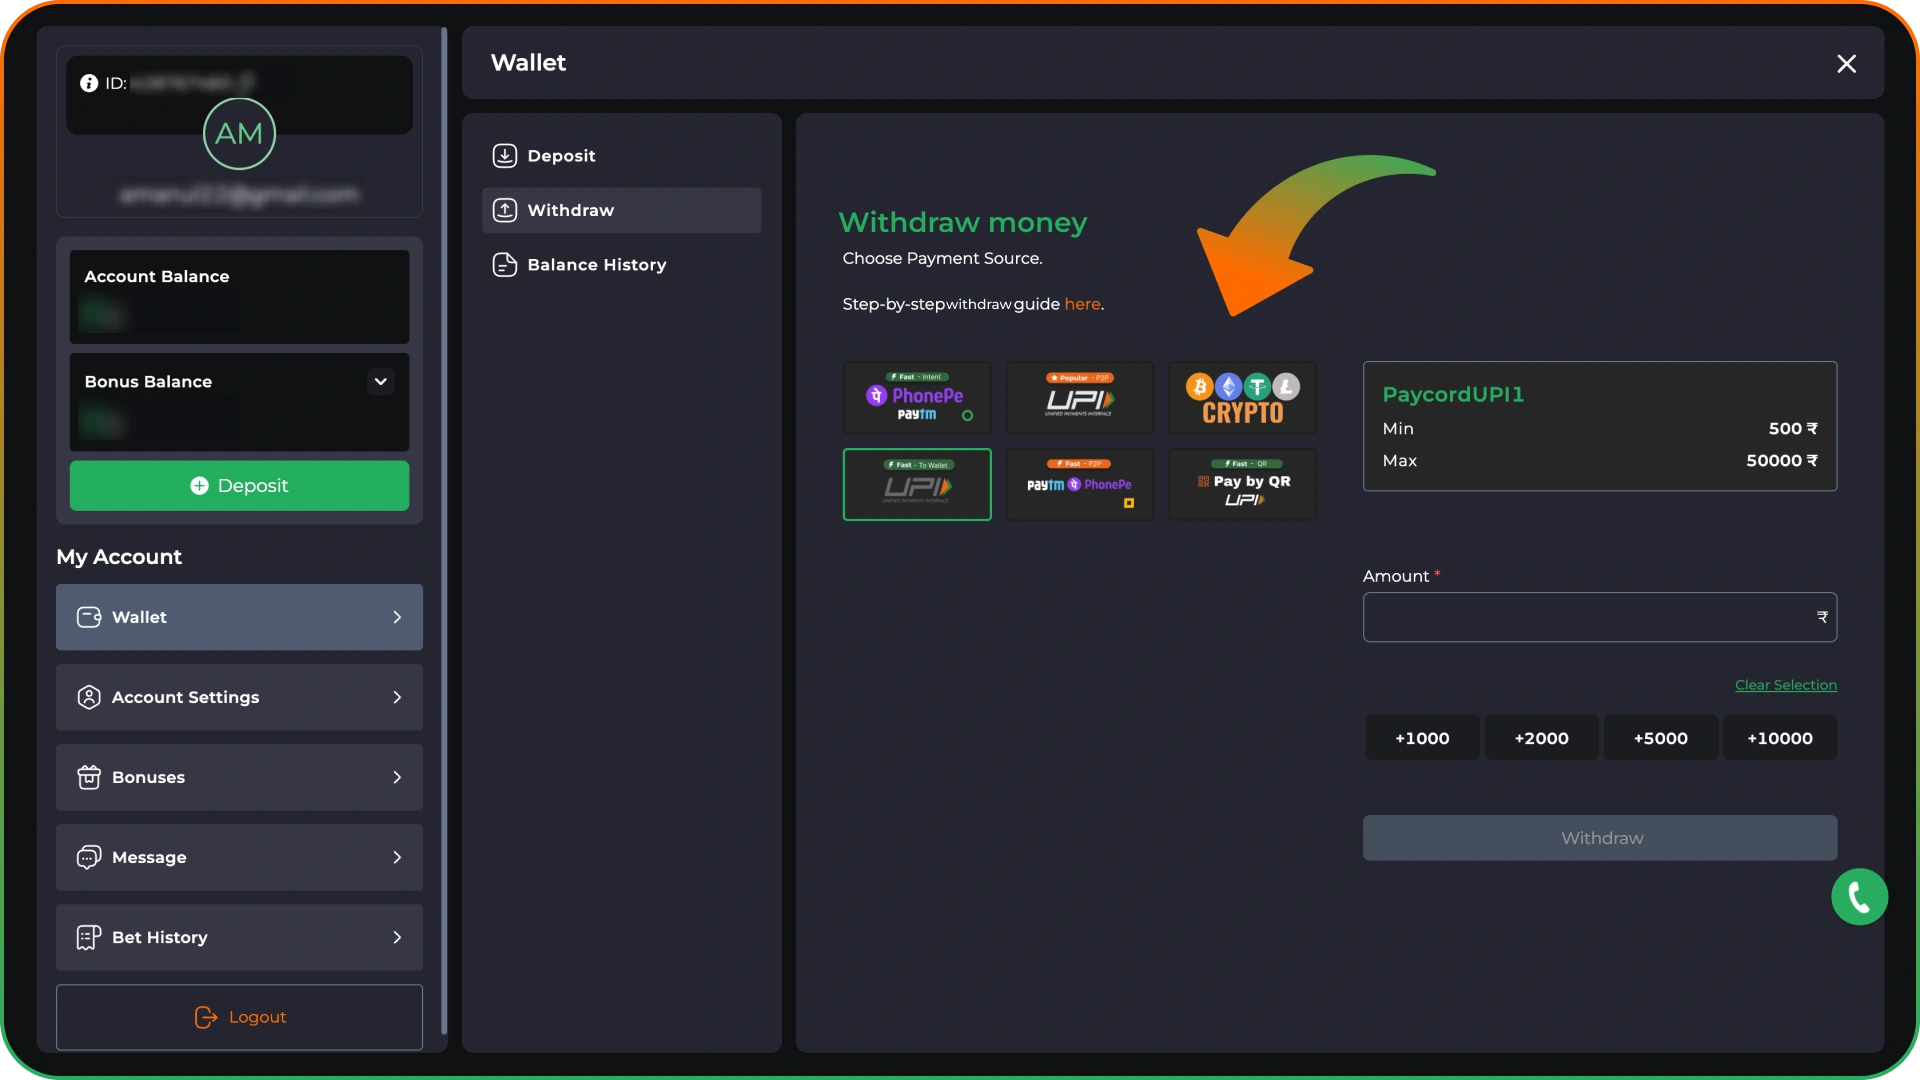1920x1080 pixels.
Task: Click the green phone support icon
Action: click(x=1859, y=896)
